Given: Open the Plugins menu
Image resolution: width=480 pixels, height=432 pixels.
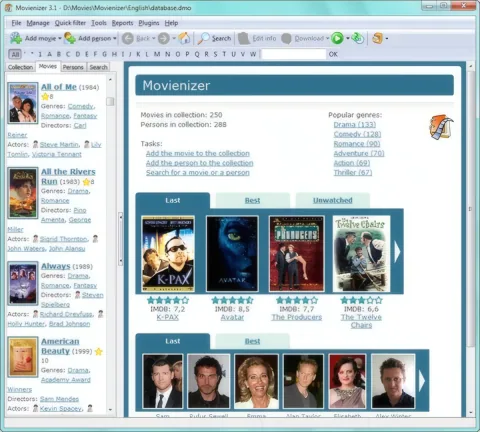Looking at the screenshot, I should pos(149,23).
